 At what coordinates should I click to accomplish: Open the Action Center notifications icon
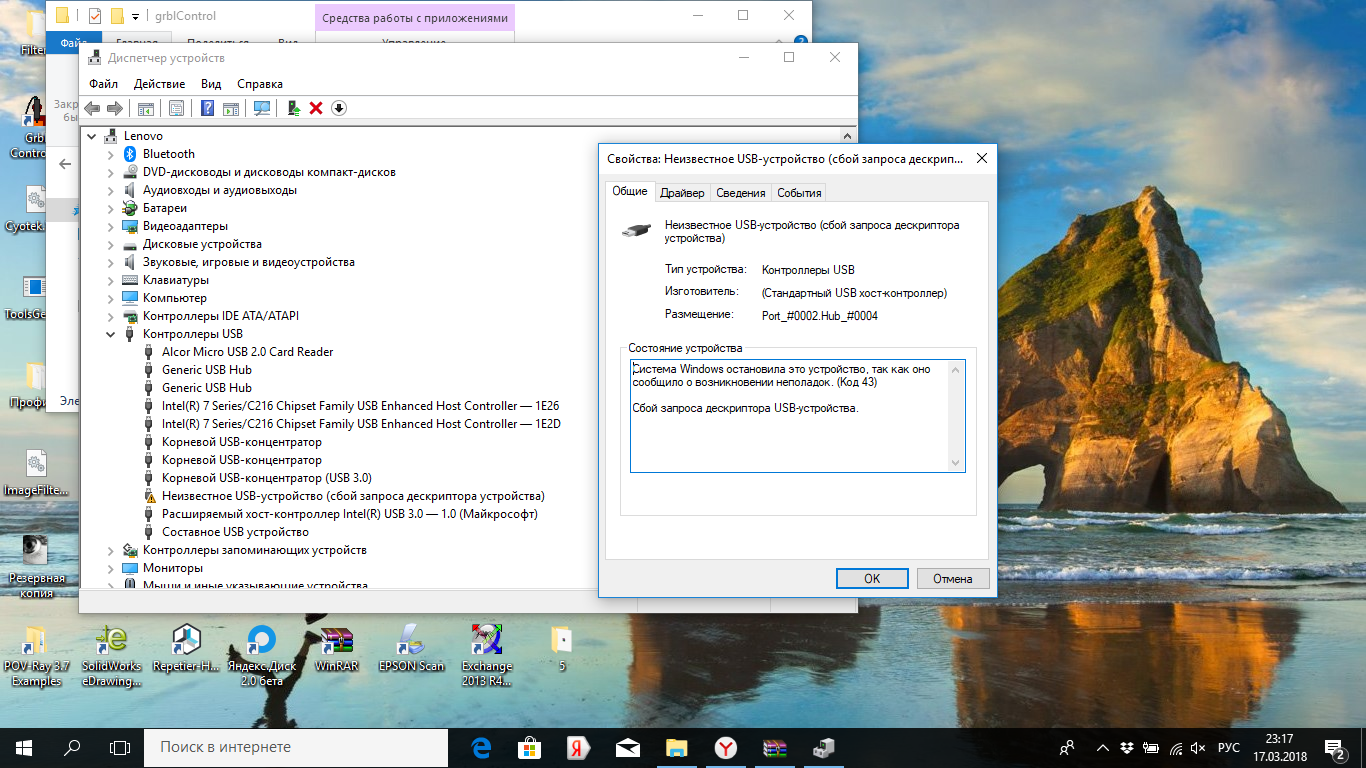pyautogui.click(x=1334, y=747)
